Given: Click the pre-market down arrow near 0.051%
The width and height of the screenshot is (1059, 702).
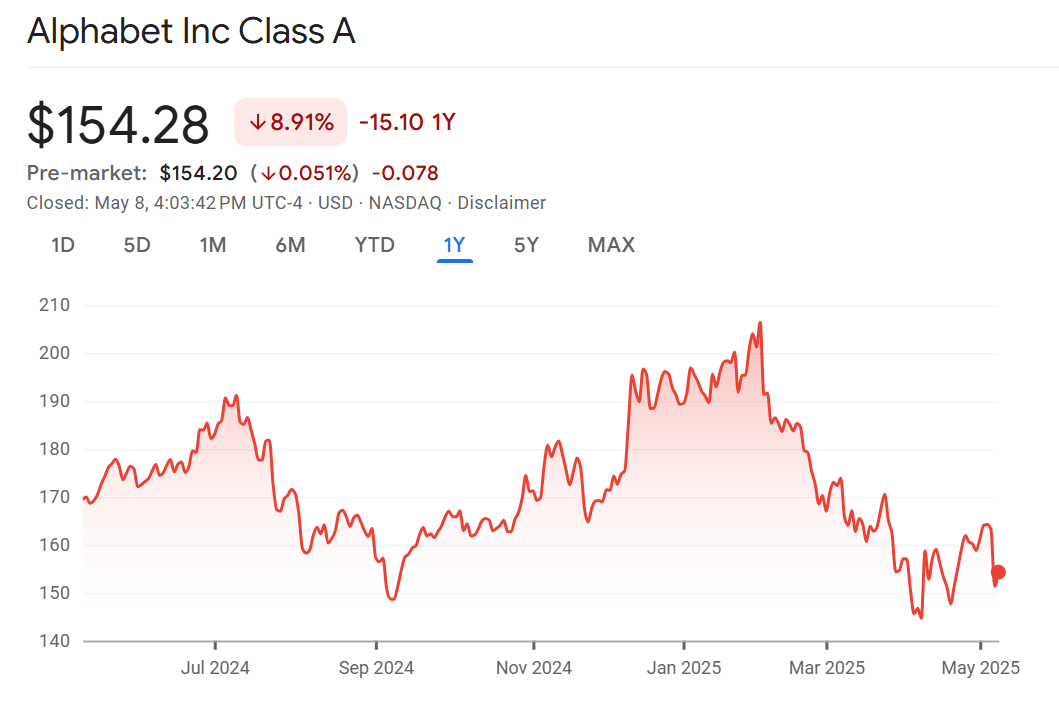Looking at the screenshot, I should [269, 173].
